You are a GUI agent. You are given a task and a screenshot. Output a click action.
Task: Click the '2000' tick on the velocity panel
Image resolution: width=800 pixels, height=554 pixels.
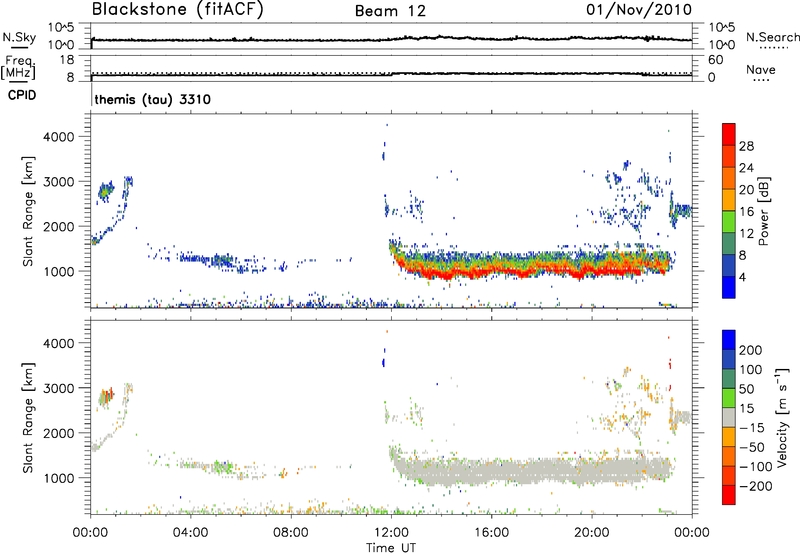pos(59,433)
